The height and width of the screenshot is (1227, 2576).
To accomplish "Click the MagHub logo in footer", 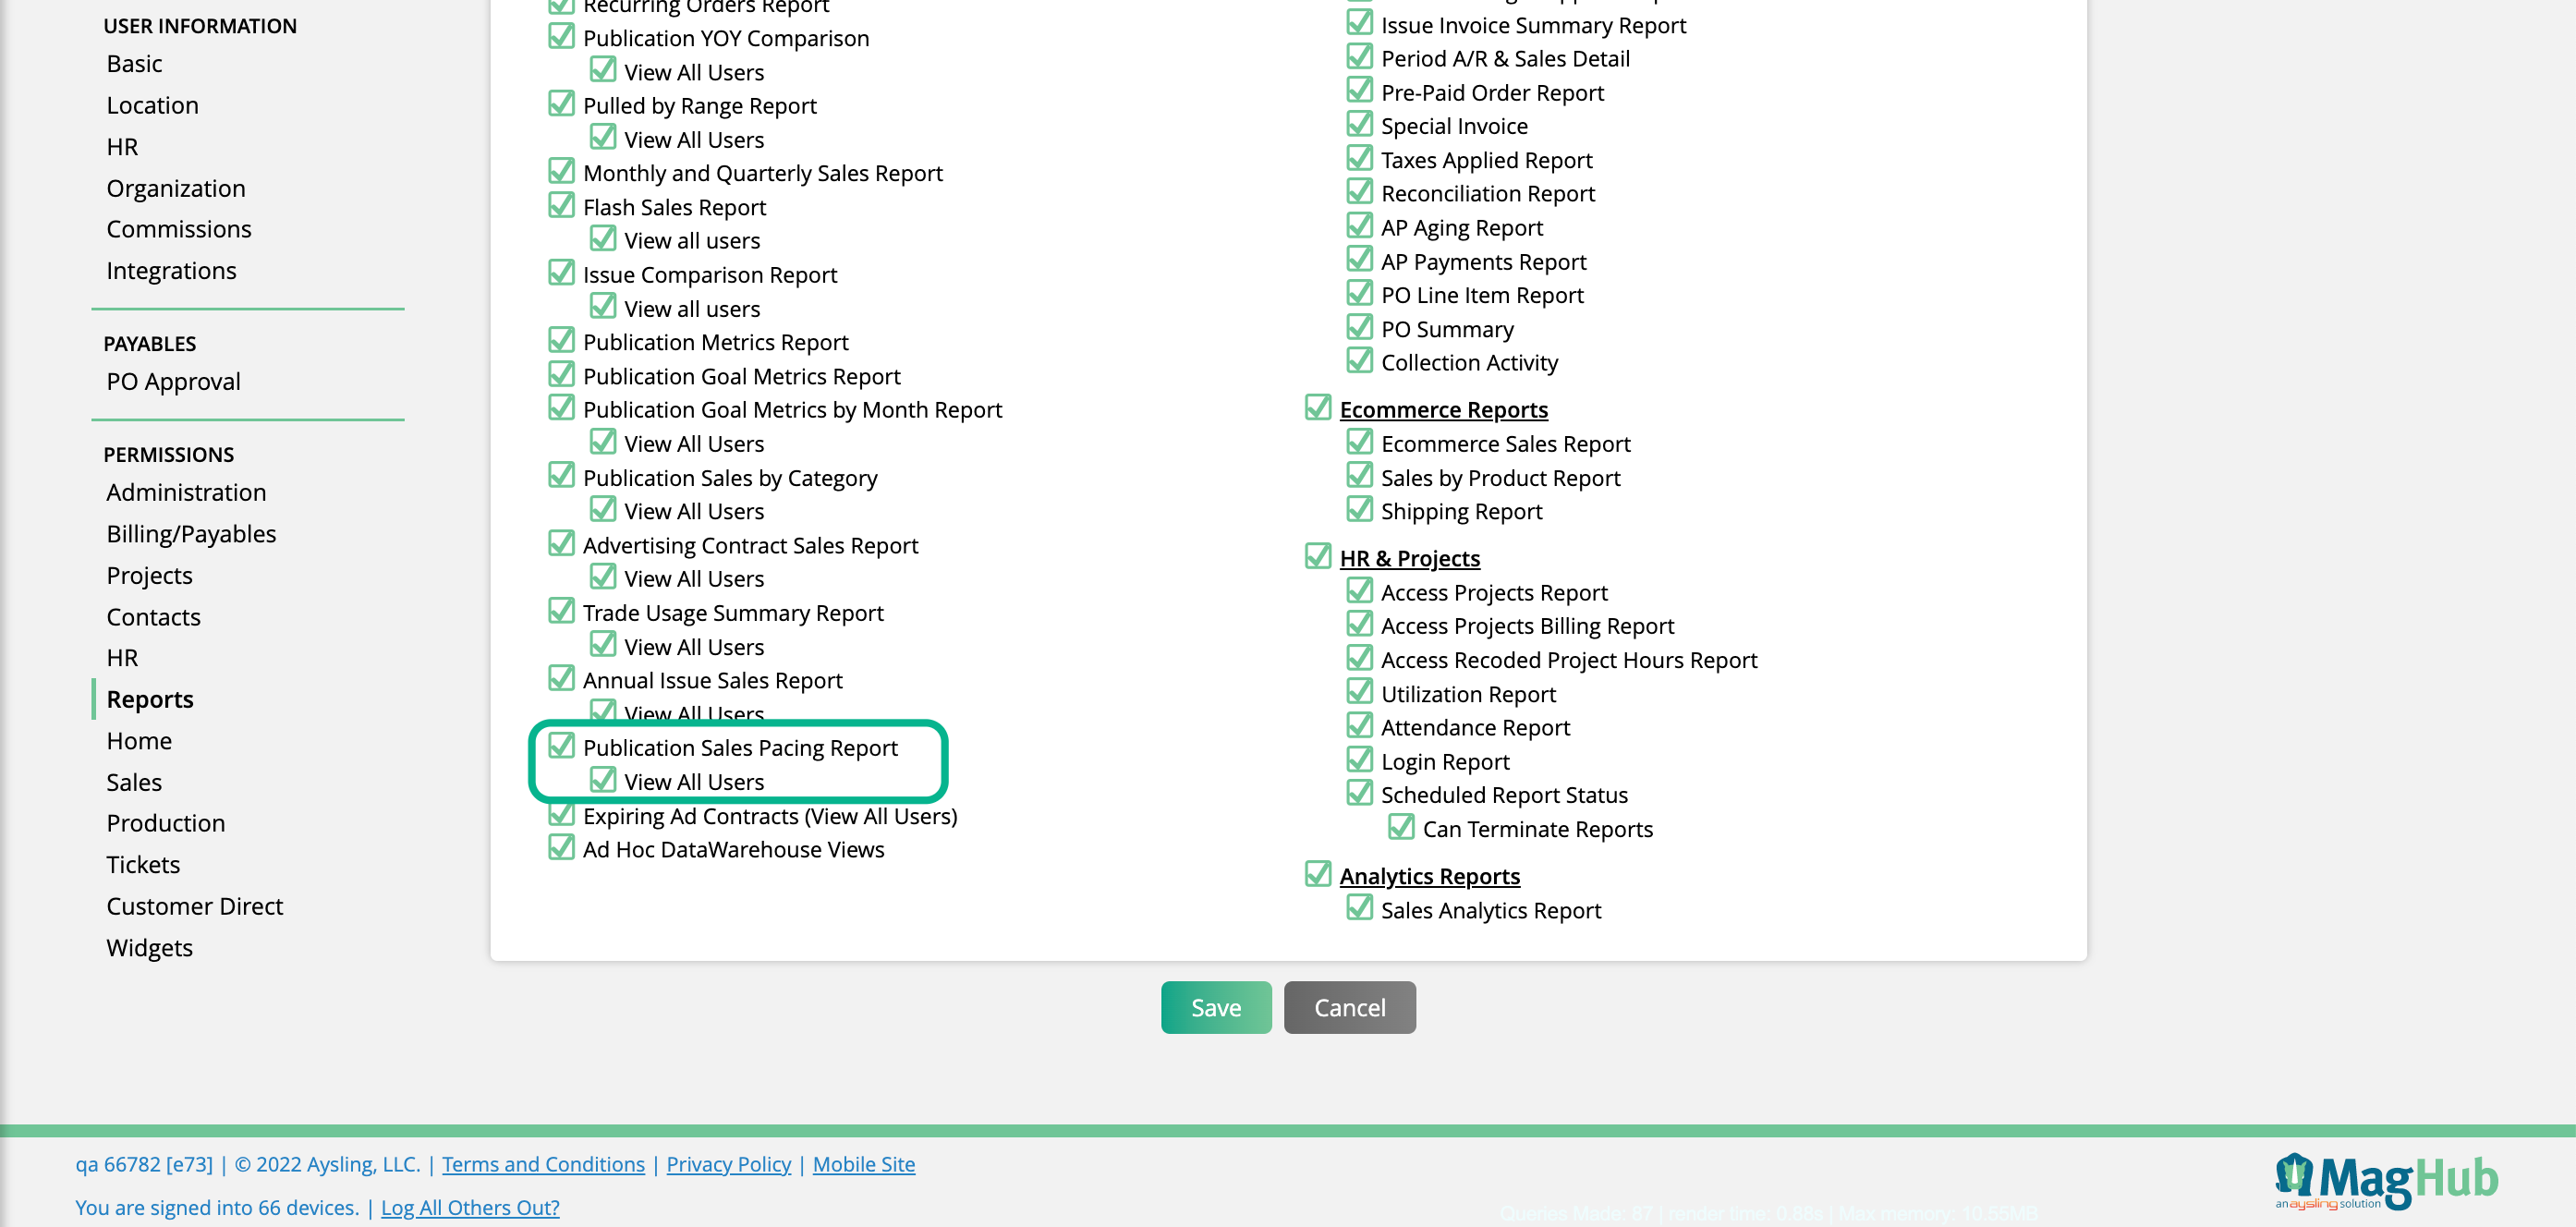I will tap(2385, 1182).
